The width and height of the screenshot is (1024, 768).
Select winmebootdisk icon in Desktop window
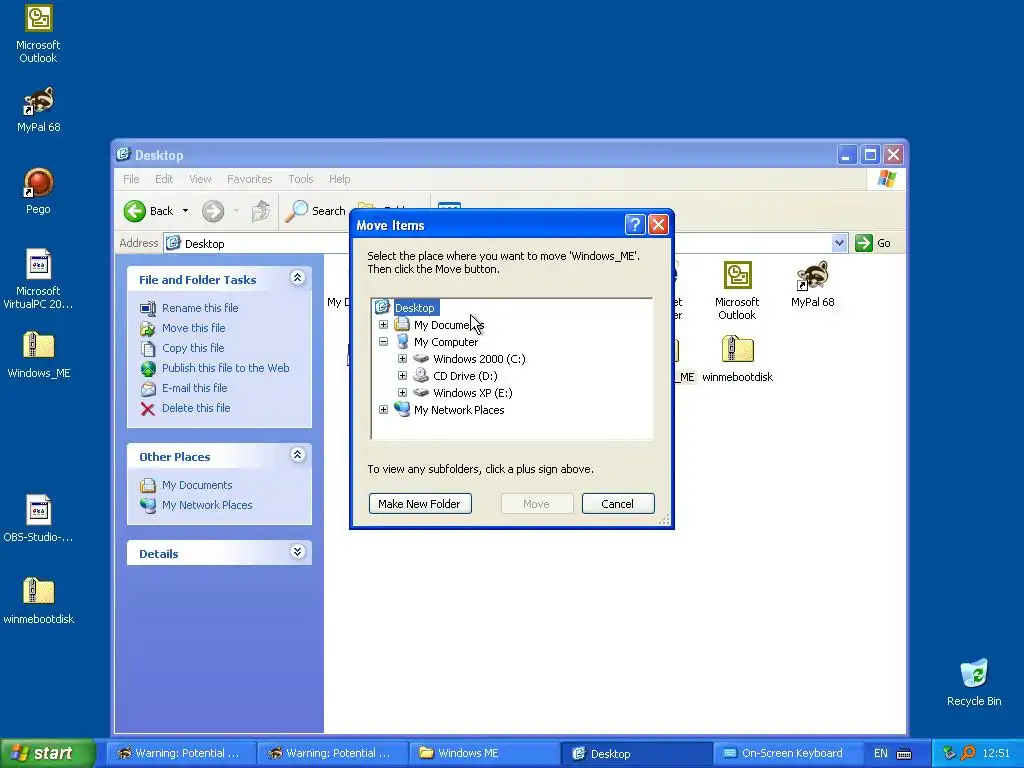click(737, 359)
